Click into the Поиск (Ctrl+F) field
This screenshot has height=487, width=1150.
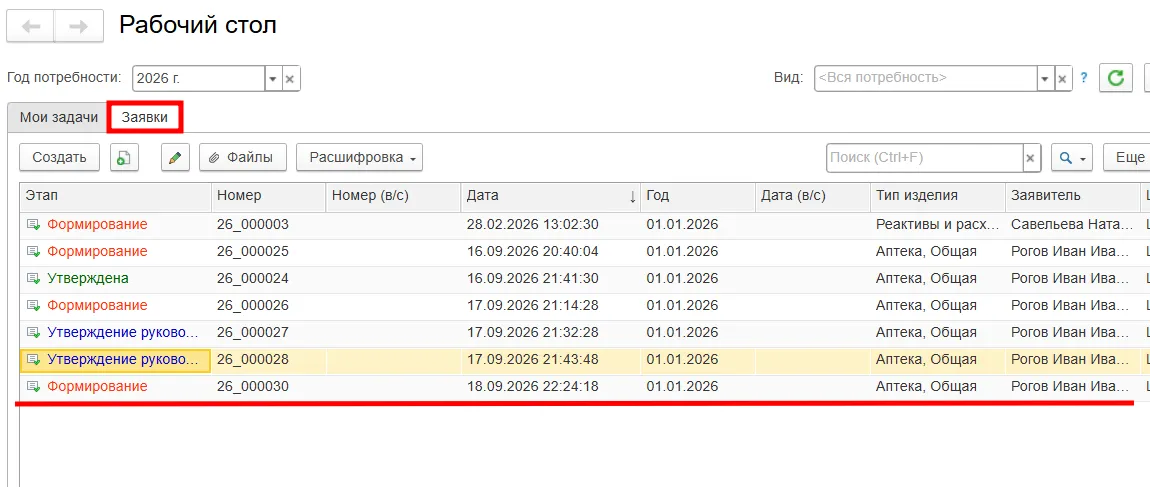924,158
